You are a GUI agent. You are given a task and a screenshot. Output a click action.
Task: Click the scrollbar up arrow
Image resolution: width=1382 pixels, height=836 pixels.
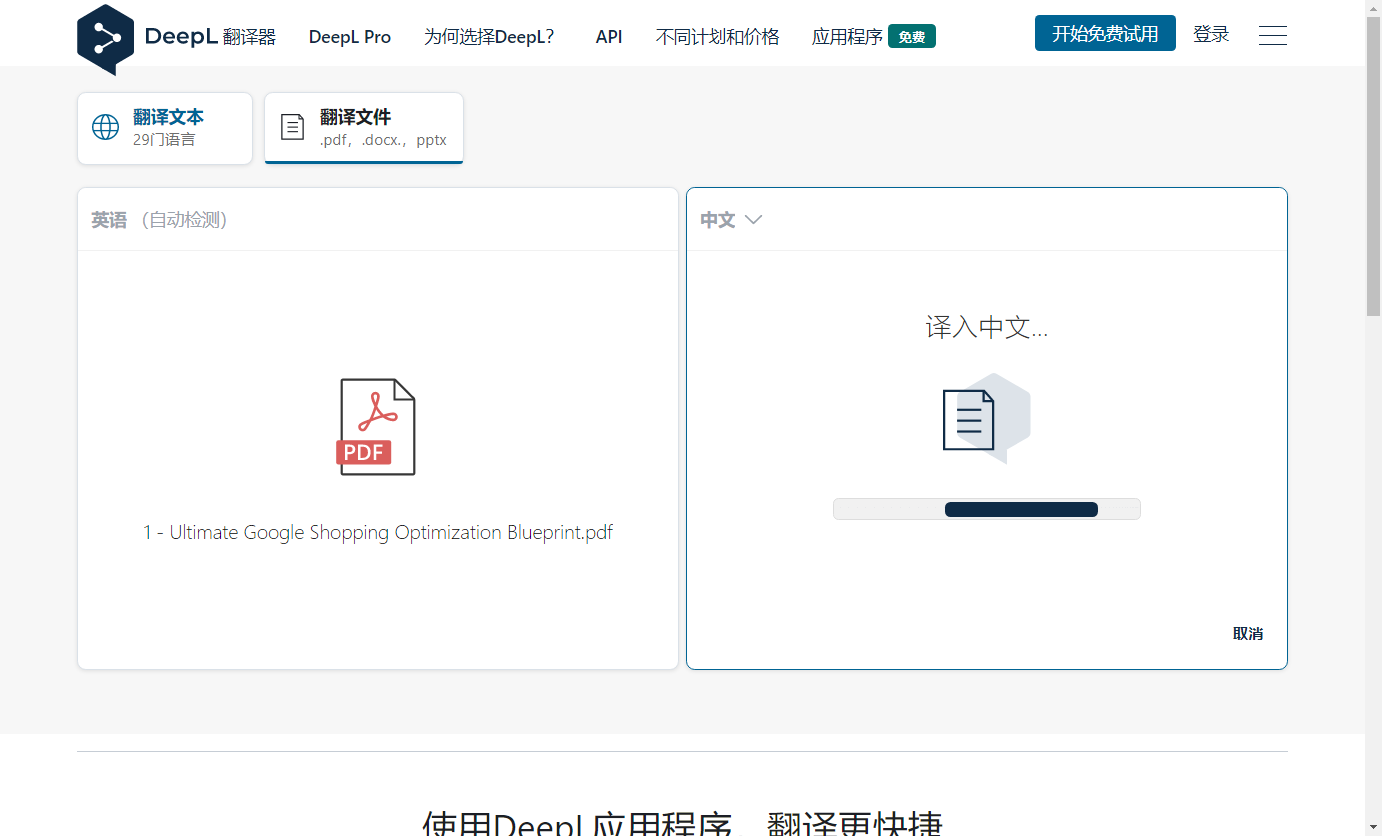pos(1374,8)
